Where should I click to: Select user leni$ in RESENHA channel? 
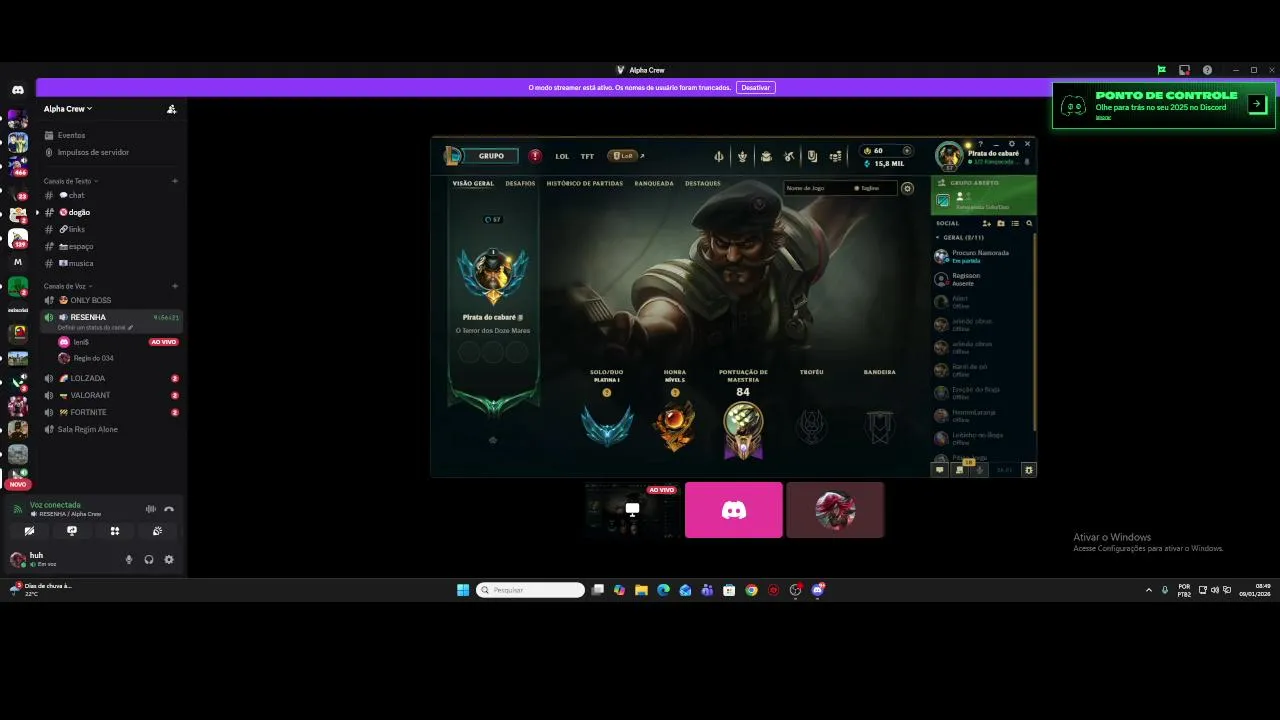(x=81, y=342)
